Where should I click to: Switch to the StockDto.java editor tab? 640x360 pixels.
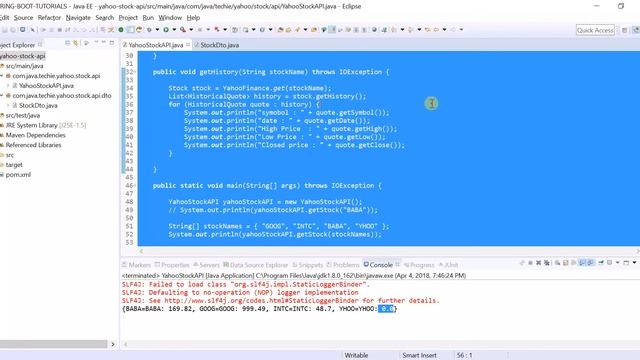(x=217, y=45)
